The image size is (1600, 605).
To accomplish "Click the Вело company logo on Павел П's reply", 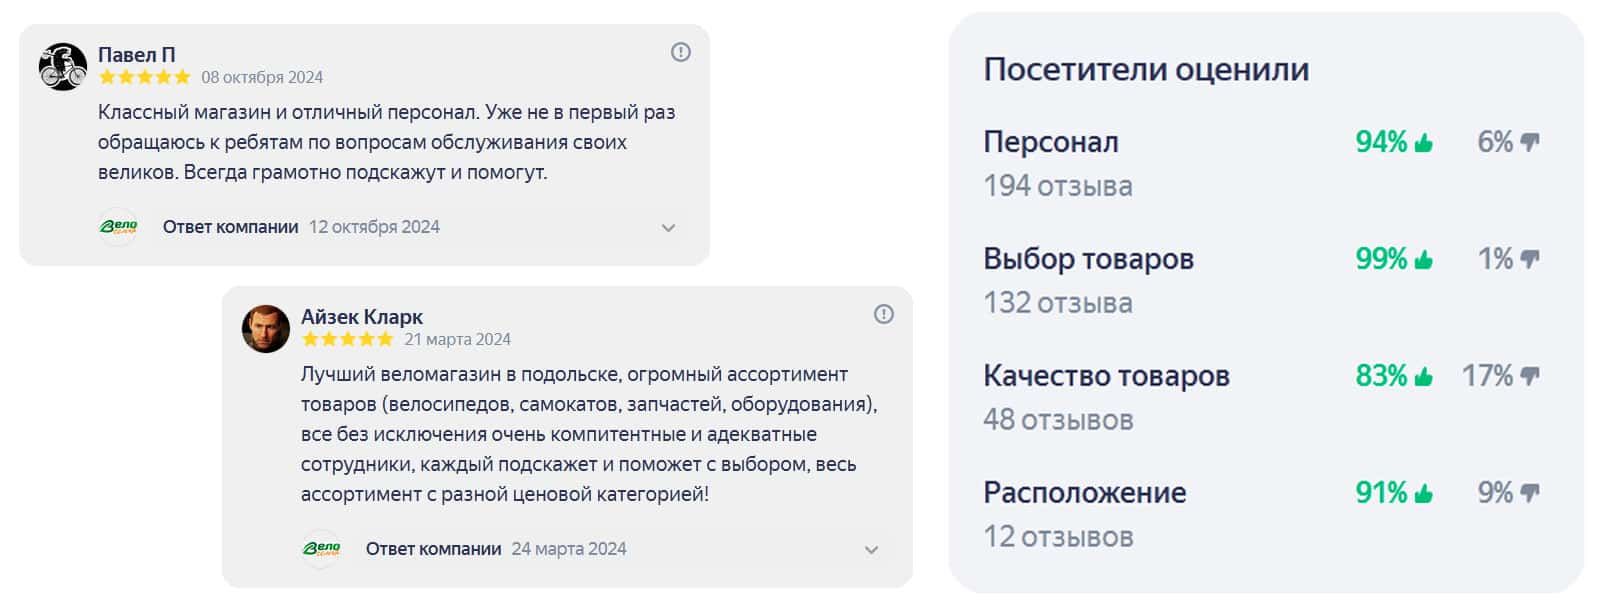I will coord(117,227).
